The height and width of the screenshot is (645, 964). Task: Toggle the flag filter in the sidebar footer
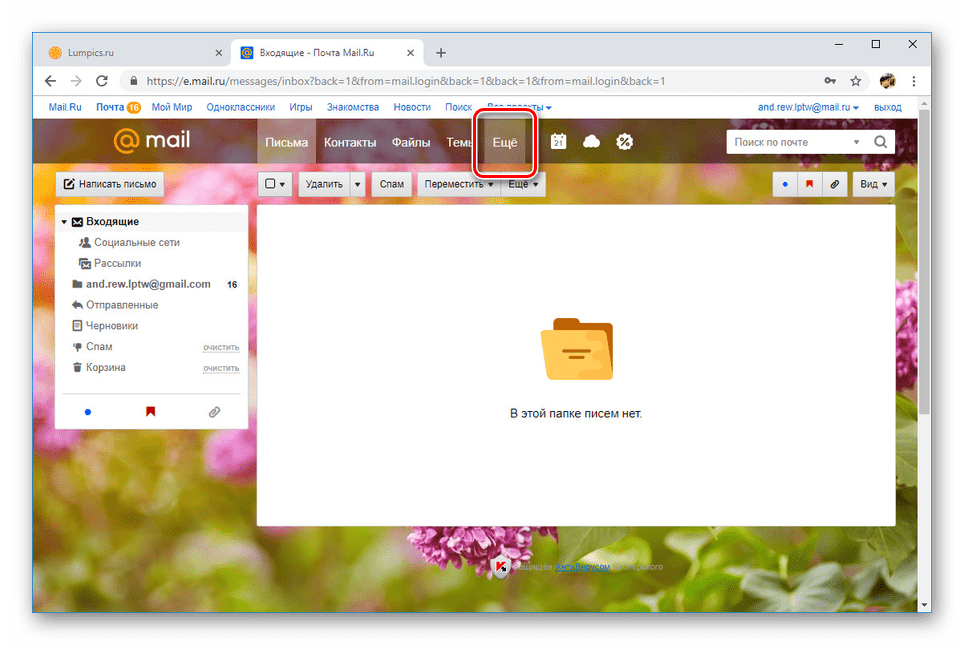coord(151,411)
